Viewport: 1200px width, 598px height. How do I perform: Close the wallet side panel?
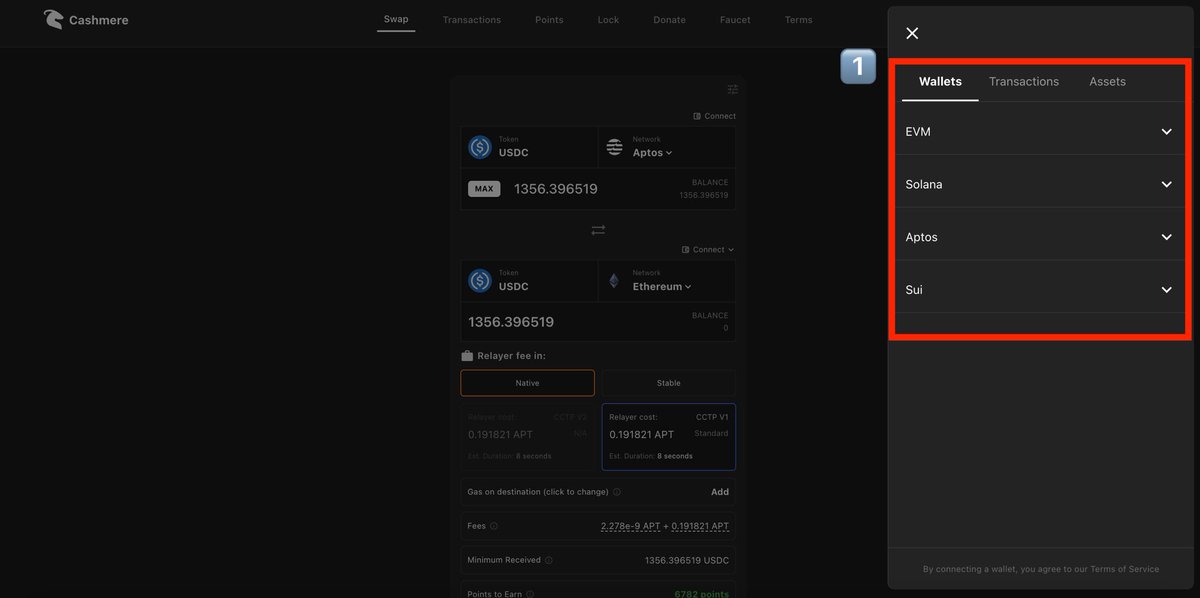(x=912, y=33)
